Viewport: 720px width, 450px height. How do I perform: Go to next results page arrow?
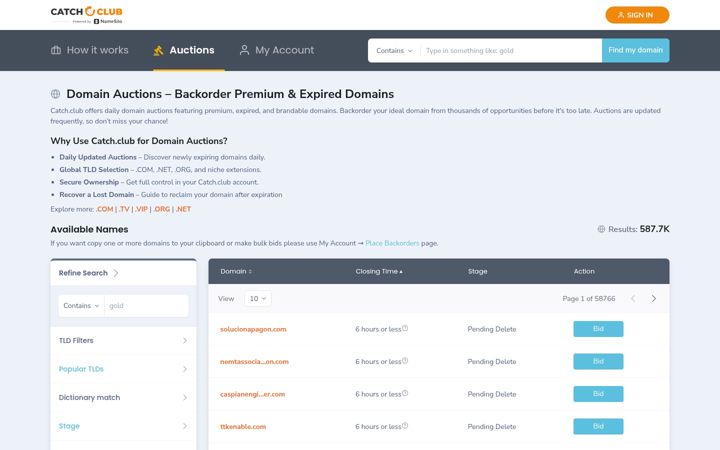click(x=653, y=298)
